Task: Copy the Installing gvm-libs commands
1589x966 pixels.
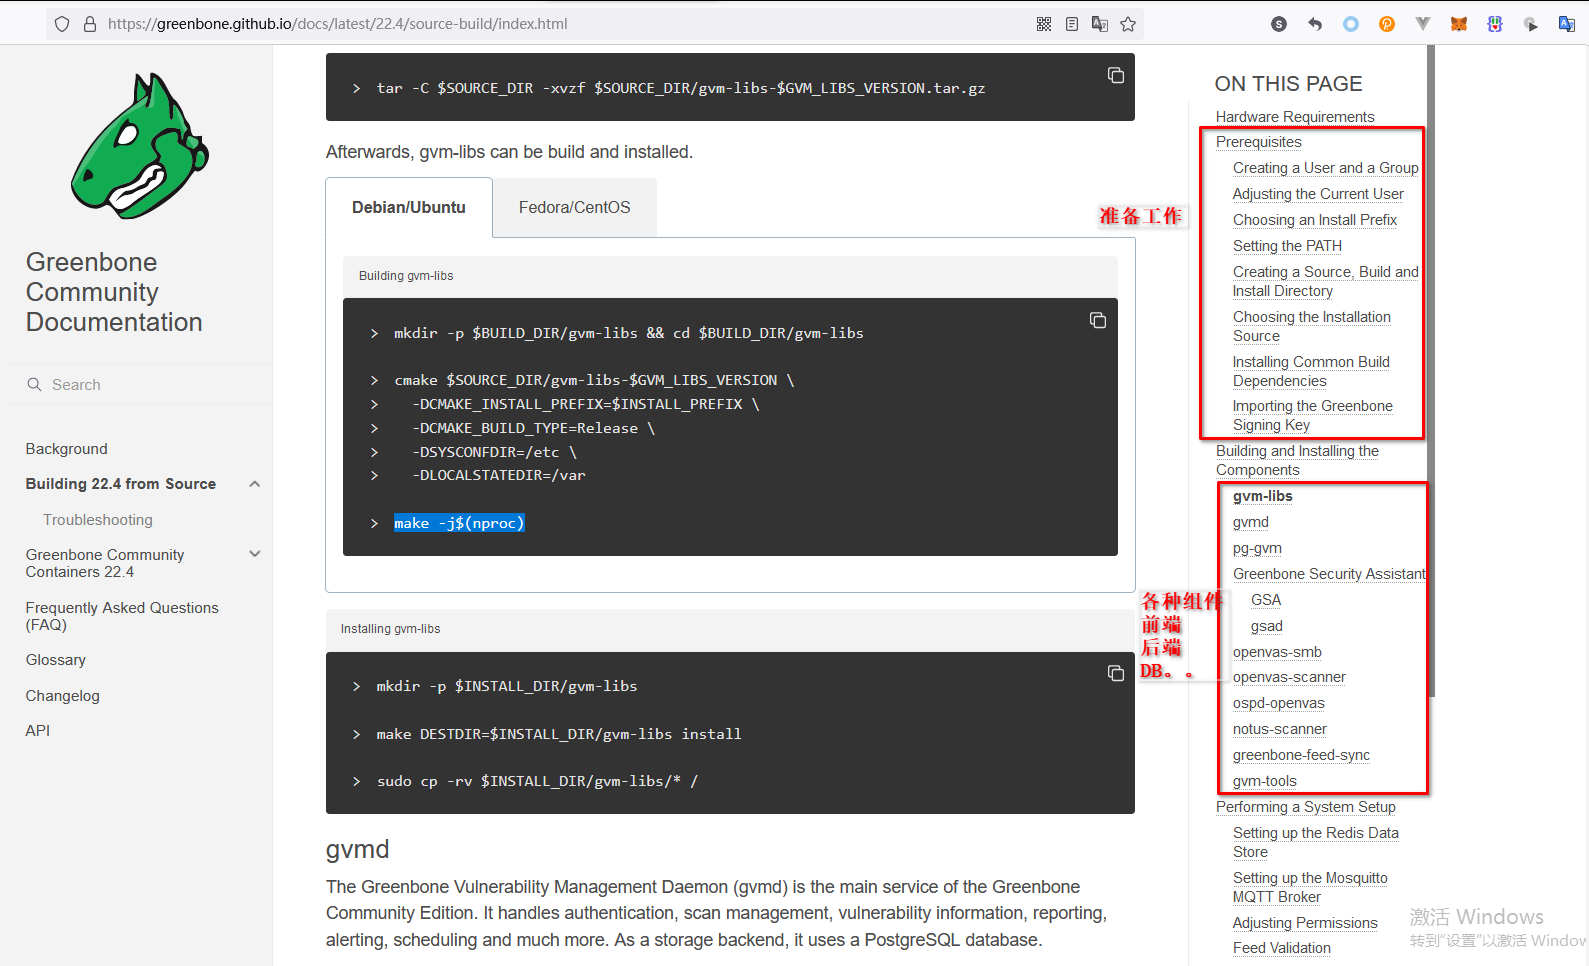Action: point(1115,674)
